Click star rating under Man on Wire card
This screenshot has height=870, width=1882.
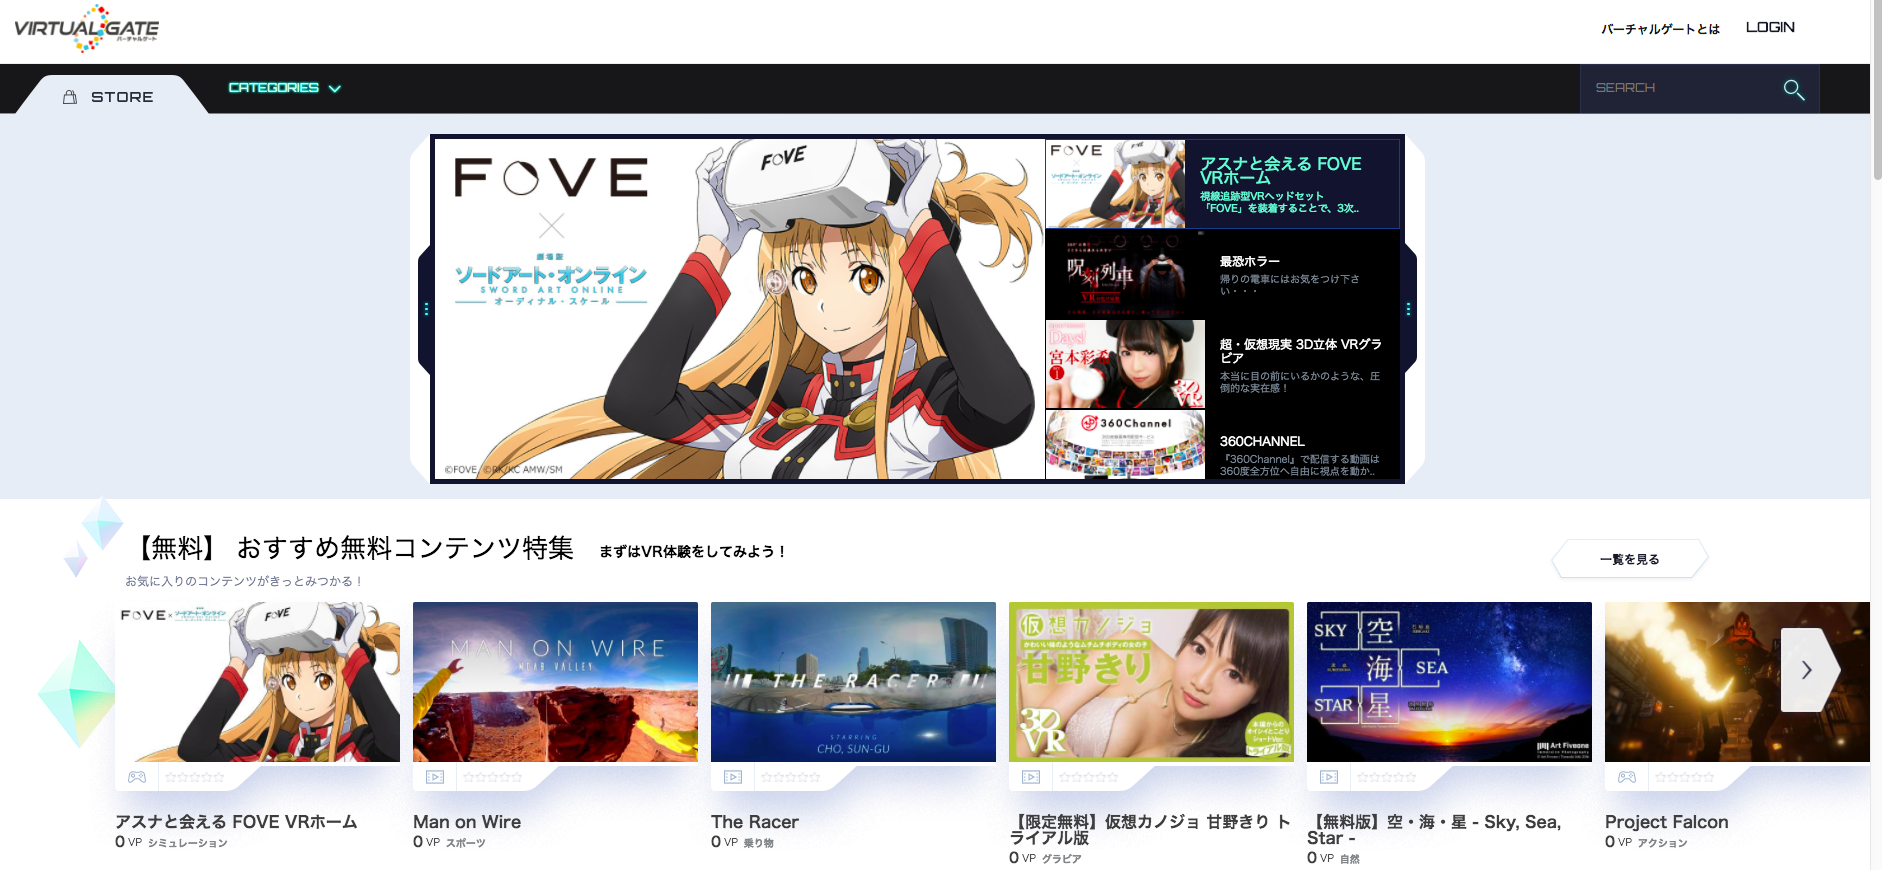tap(493, 777)
